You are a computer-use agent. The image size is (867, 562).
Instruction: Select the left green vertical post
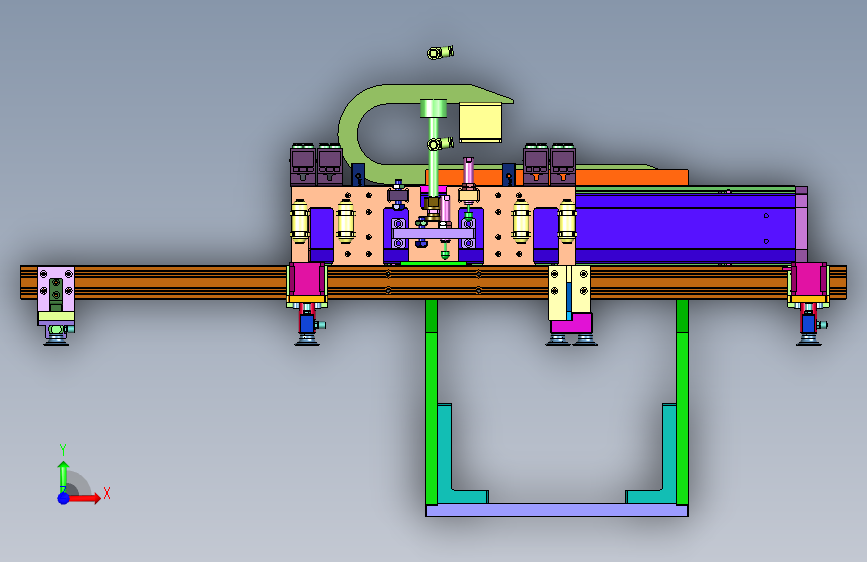(431, 402)
